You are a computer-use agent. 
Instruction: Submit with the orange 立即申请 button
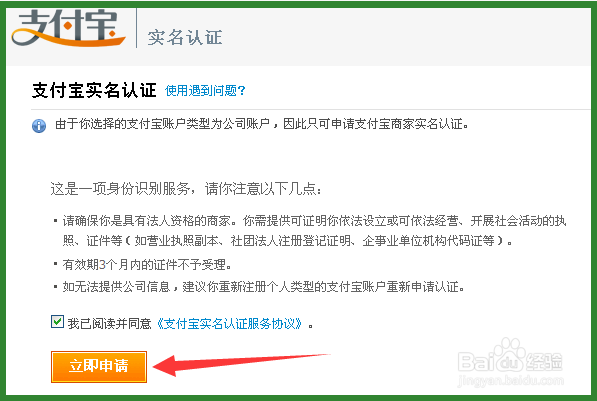point(99,366)
